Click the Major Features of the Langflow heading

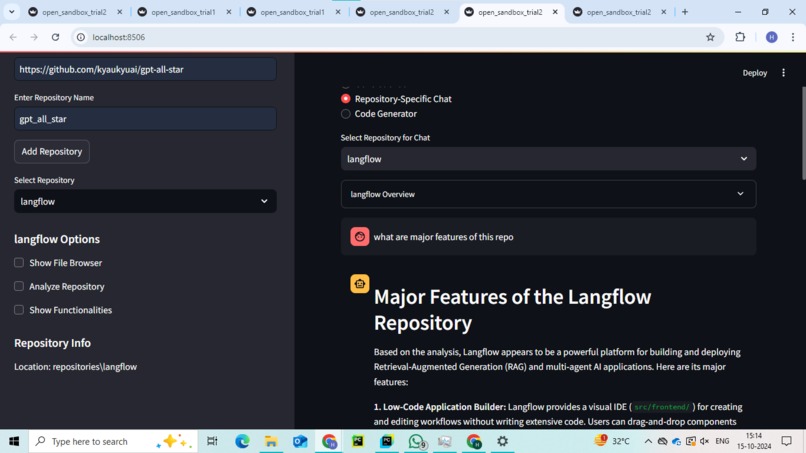512,310
